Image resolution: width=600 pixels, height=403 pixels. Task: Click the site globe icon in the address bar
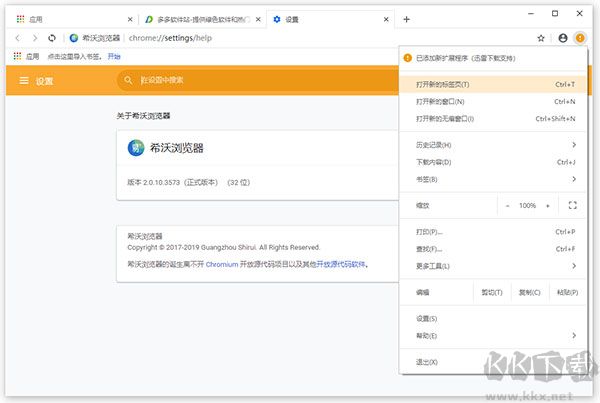74,38
